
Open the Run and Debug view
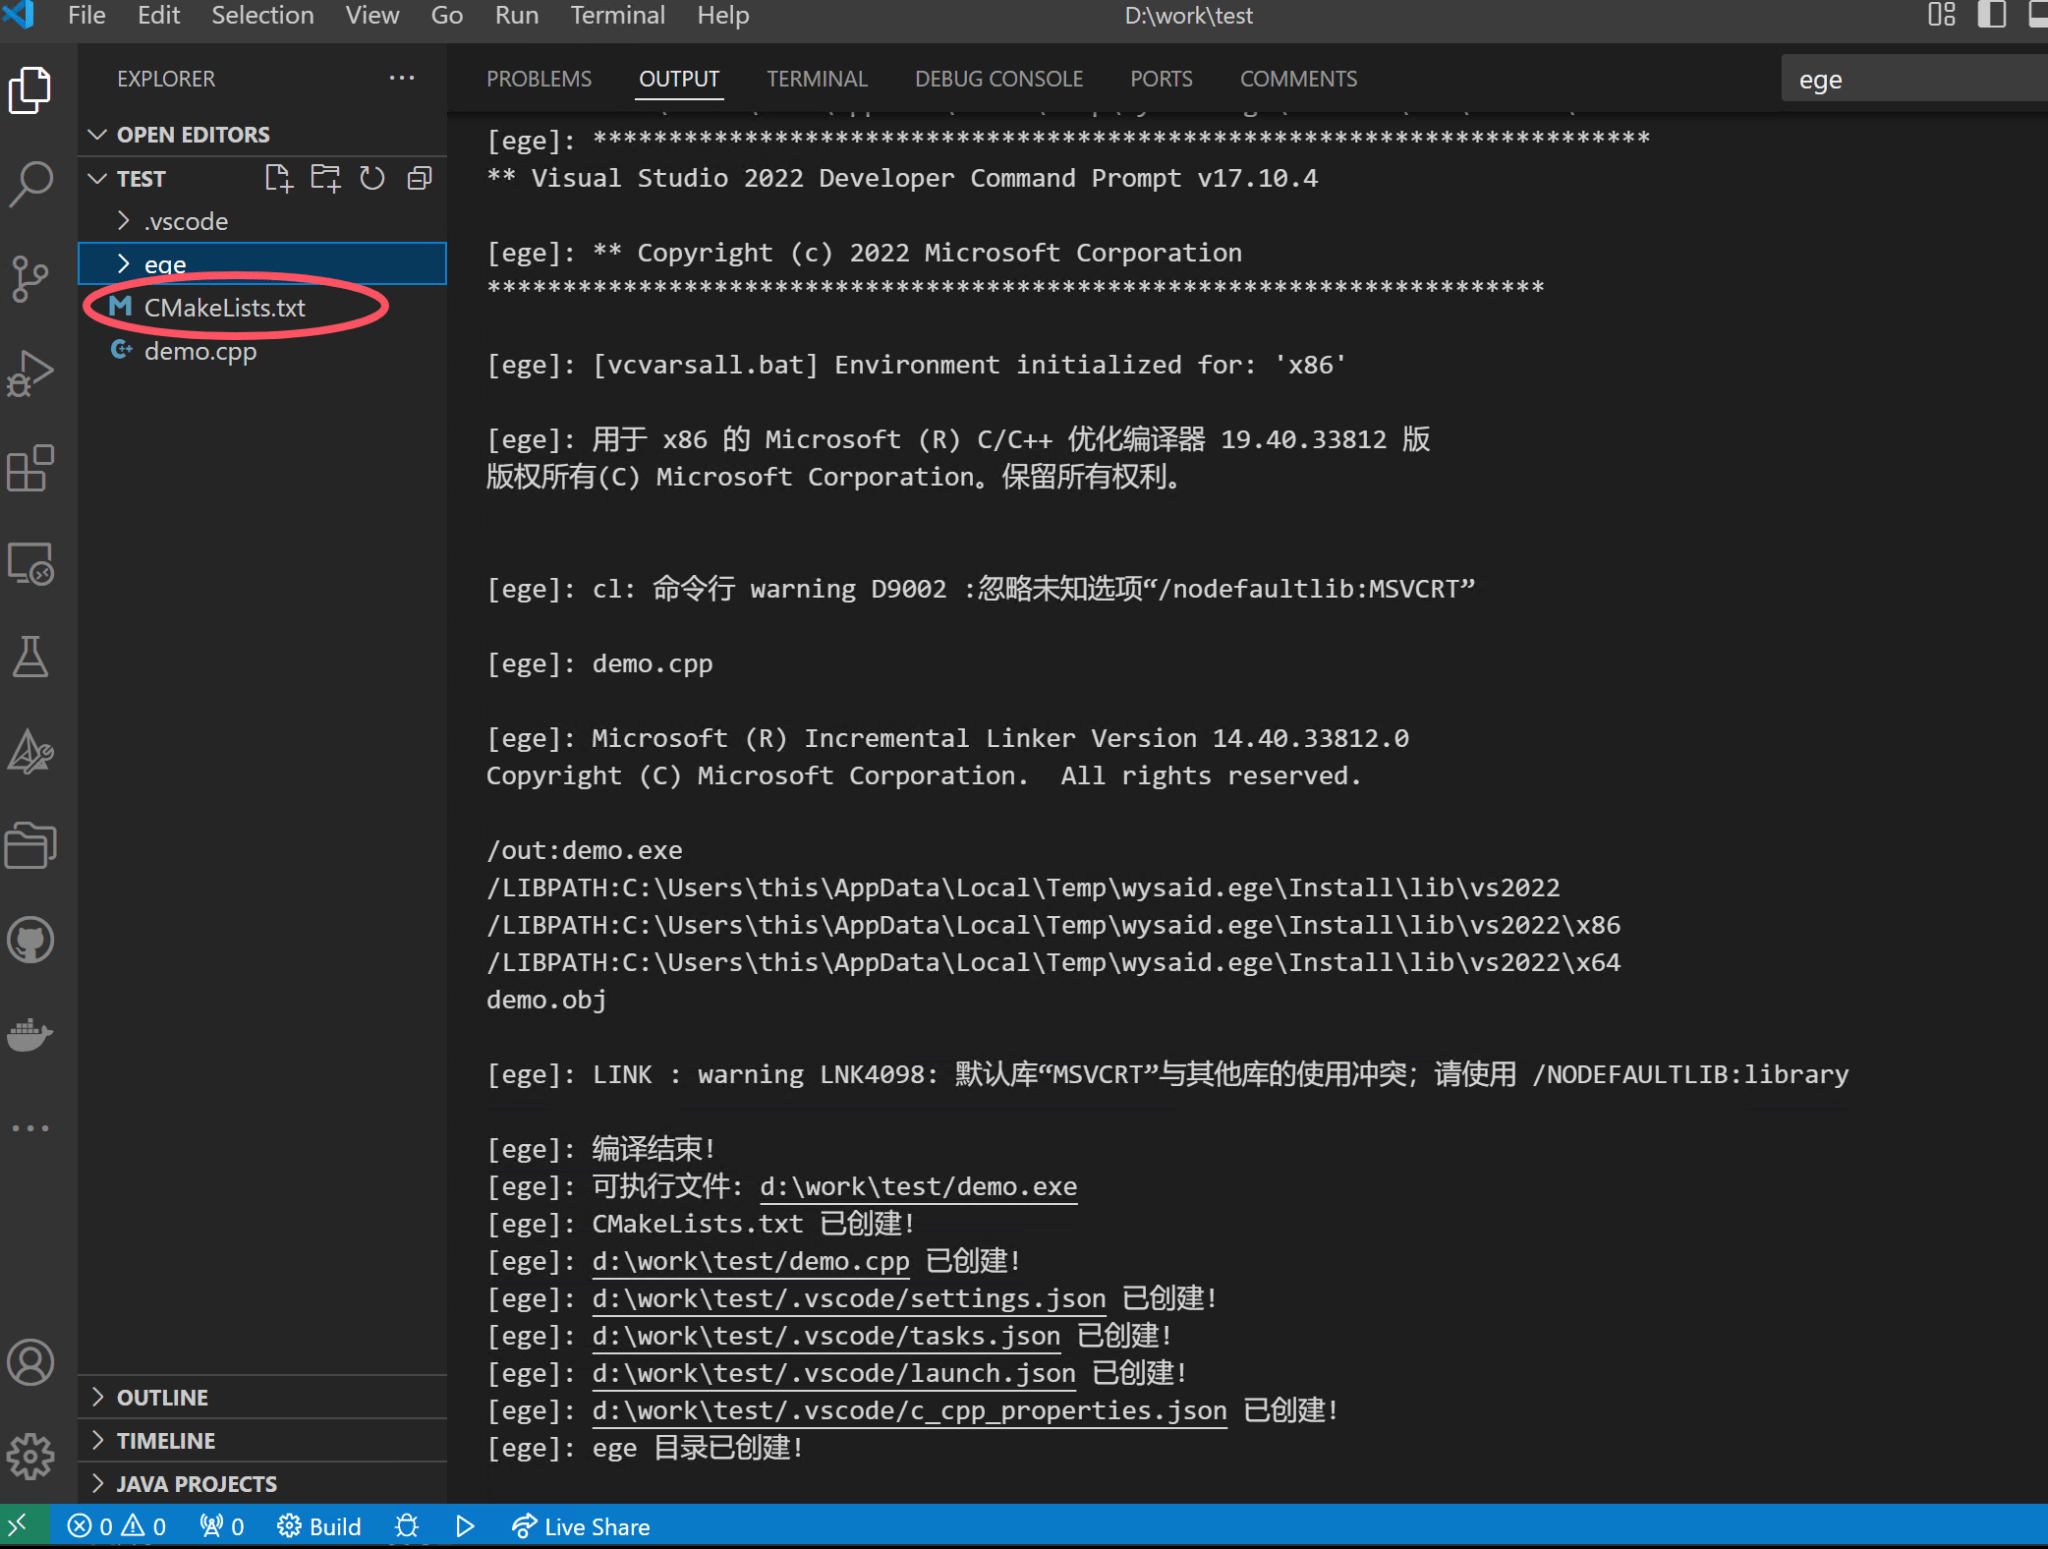tap(32, 372)
